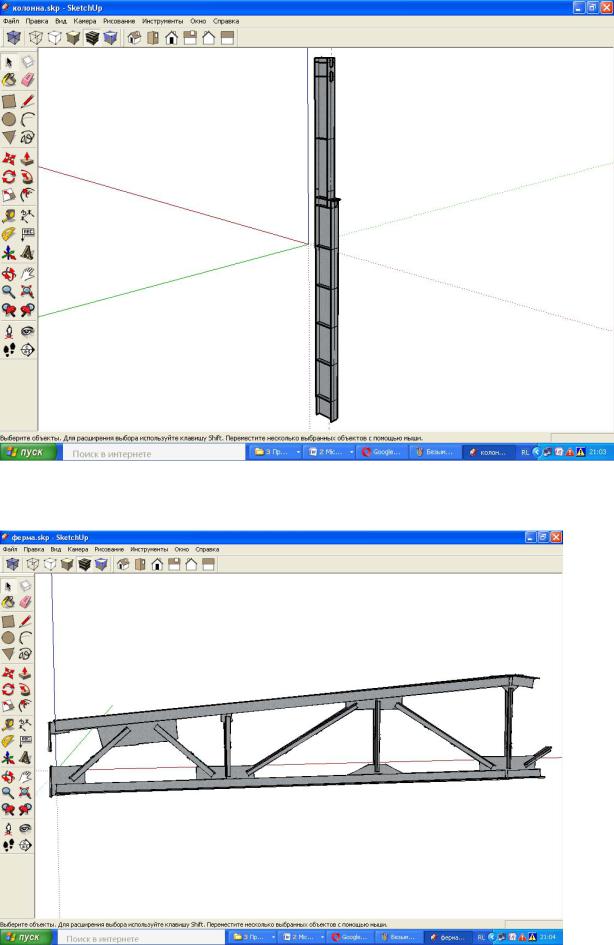
Task: Select the red pencil Line tool in колонна.skp window
Action: tap(27, 101)
